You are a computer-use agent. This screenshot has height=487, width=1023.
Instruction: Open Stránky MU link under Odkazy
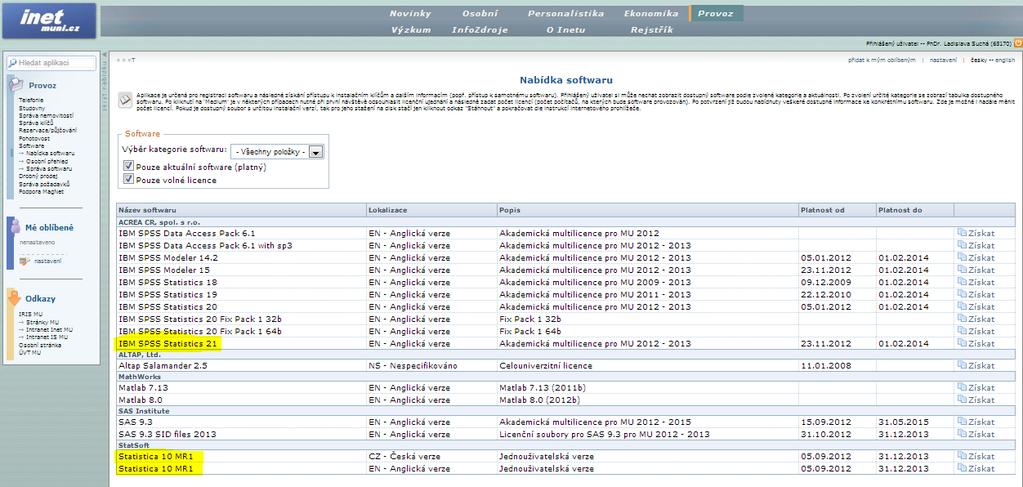click(x=42, y=322)
